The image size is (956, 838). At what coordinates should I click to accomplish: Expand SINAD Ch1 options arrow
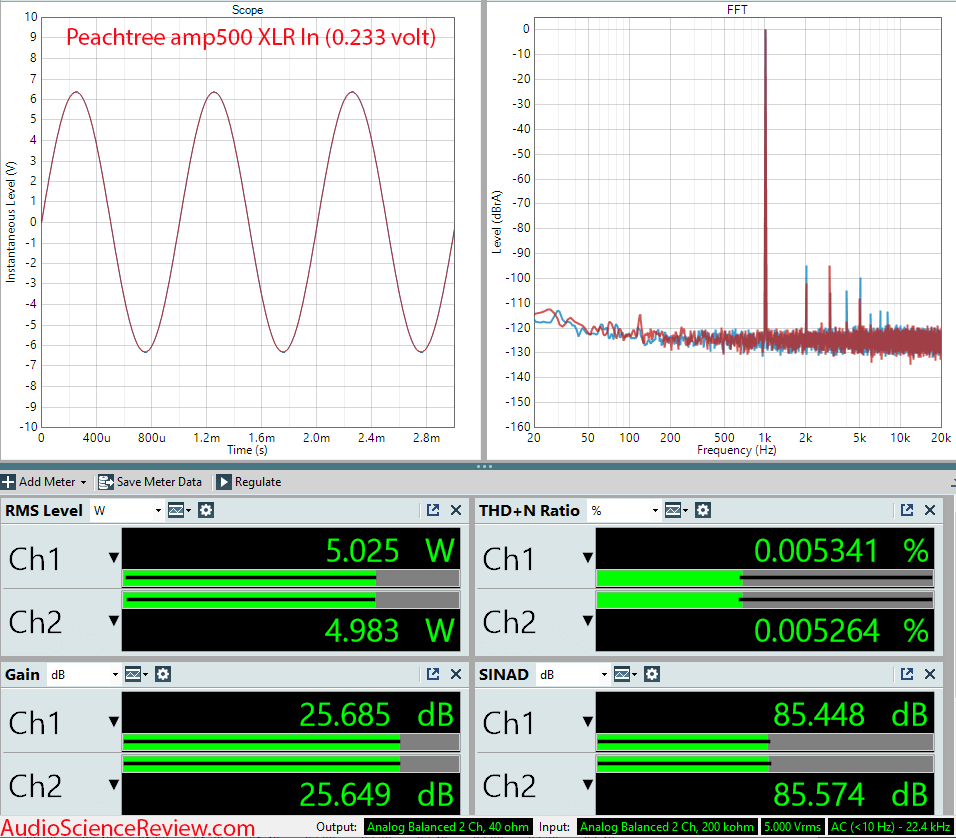588,722
